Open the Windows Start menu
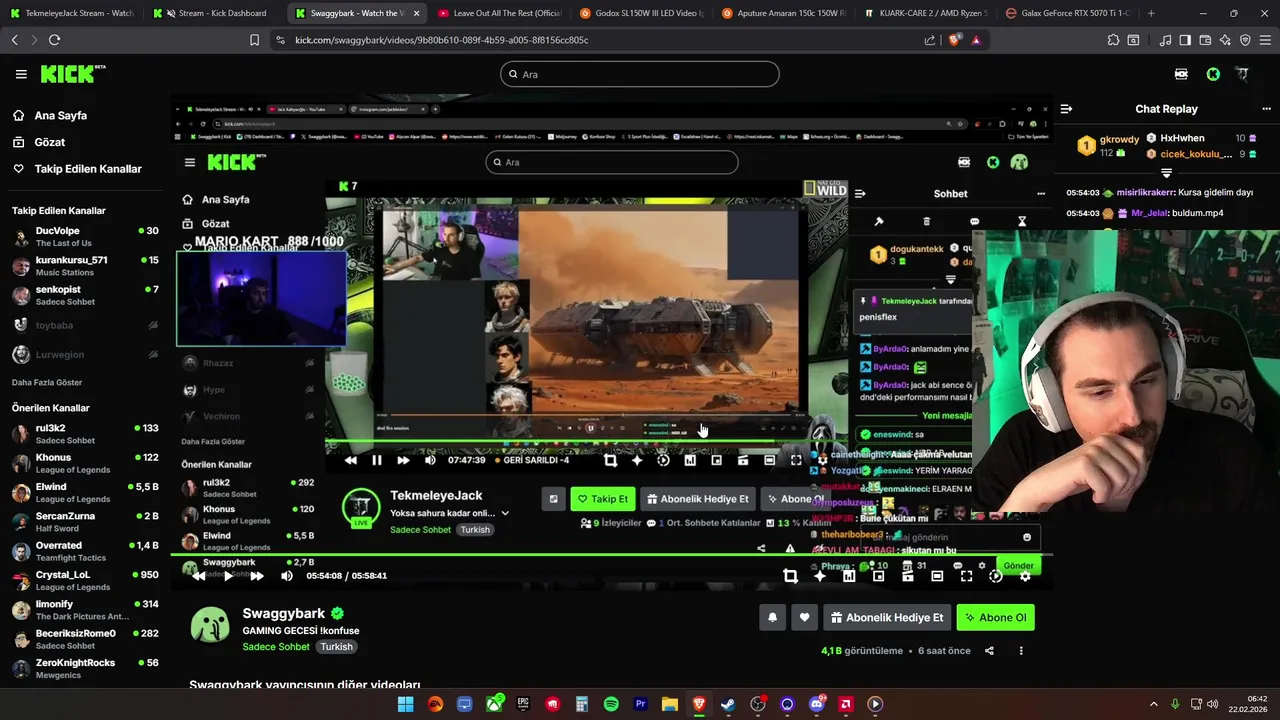1280x720 pixels. [405, 704]
